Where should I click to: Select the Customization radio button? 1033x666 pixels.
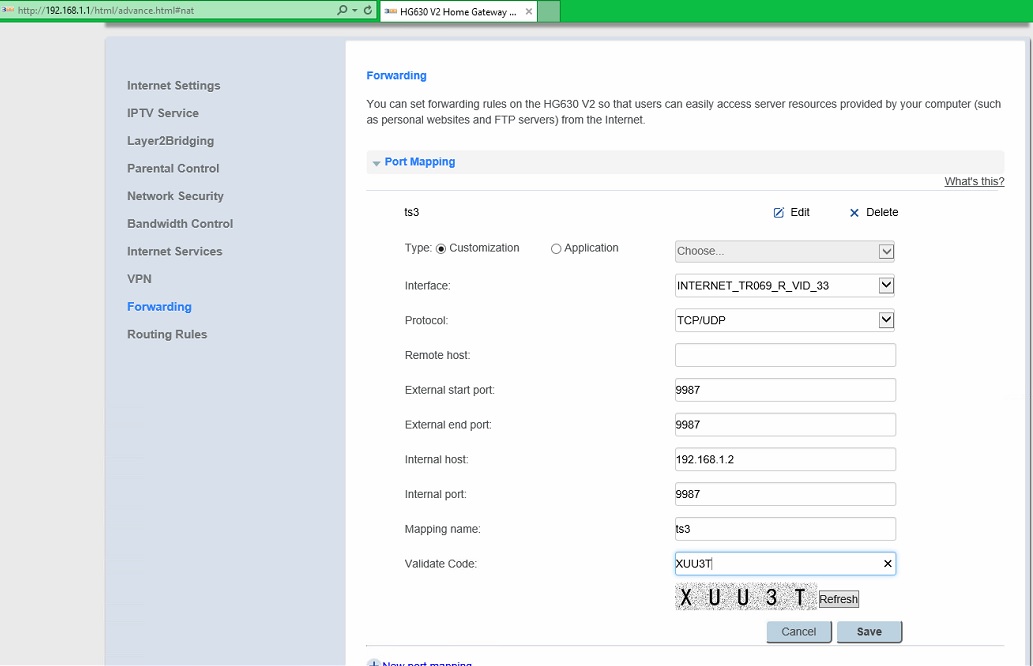(441, 248)
